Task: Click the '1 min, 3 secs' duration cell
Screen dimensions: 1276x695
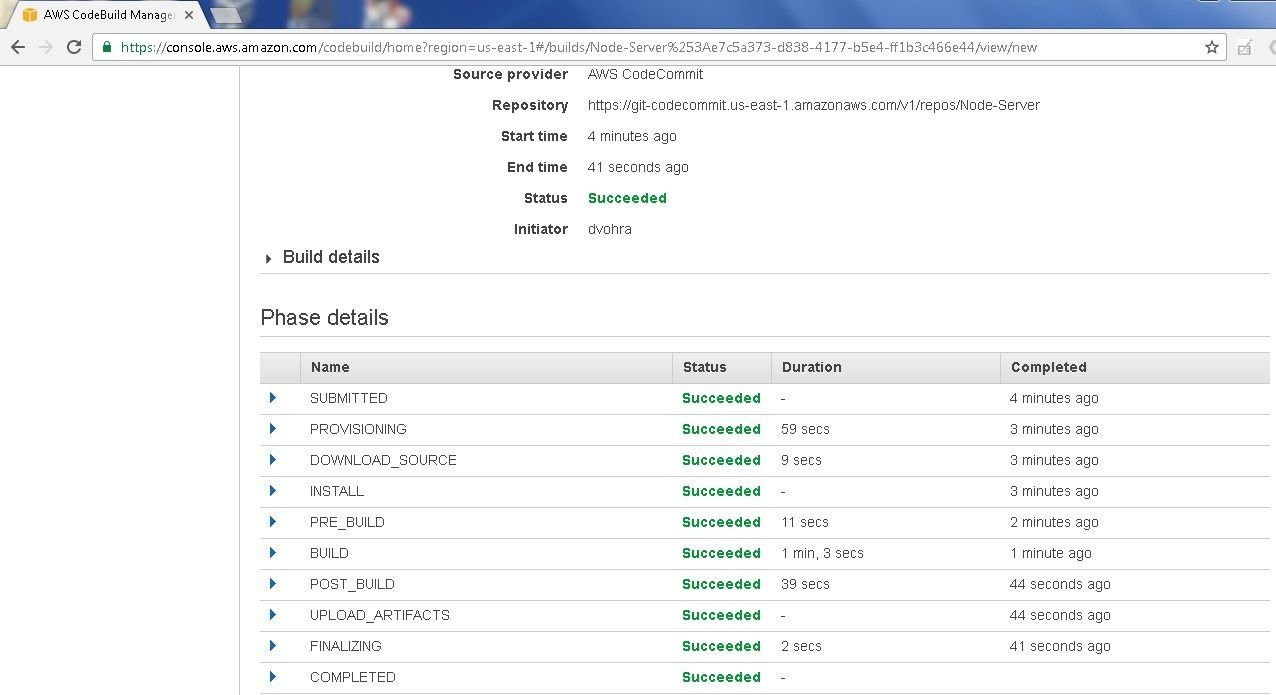Action: (x=822, y=553)
